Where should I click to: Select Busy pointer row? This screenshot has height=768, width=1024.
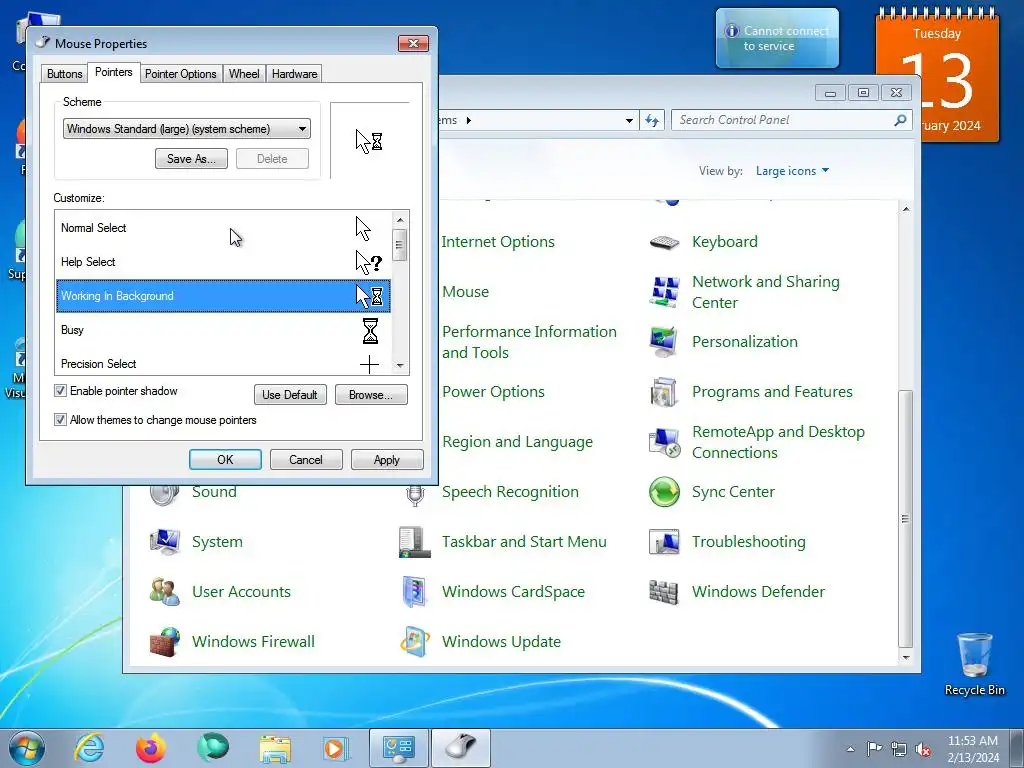(223, 330)
